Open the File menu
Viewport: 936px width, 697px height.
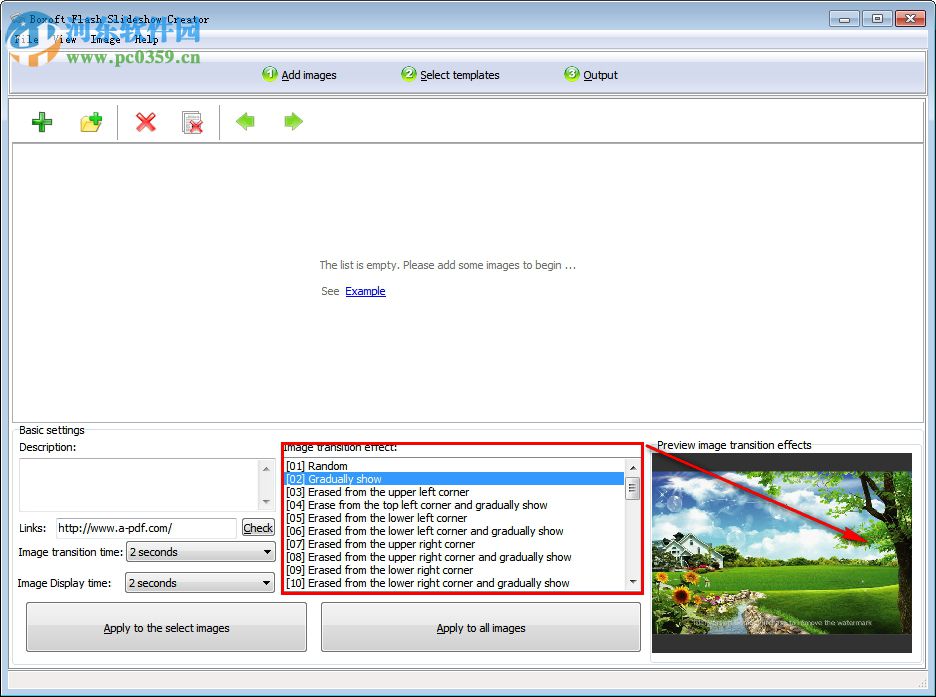pyautogui.click(x=24, y=39)
